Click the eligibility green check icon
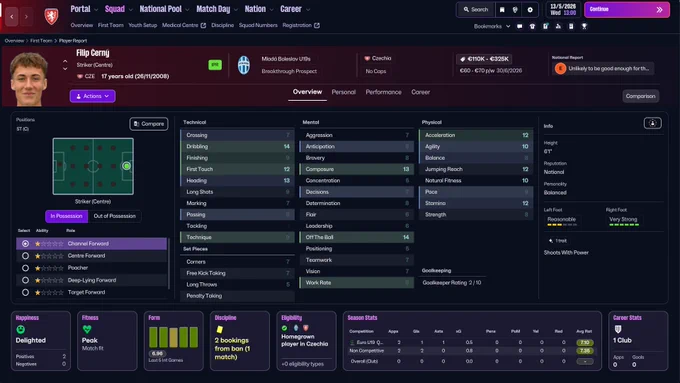Screen dimensions: 680x383 point(284,328)
